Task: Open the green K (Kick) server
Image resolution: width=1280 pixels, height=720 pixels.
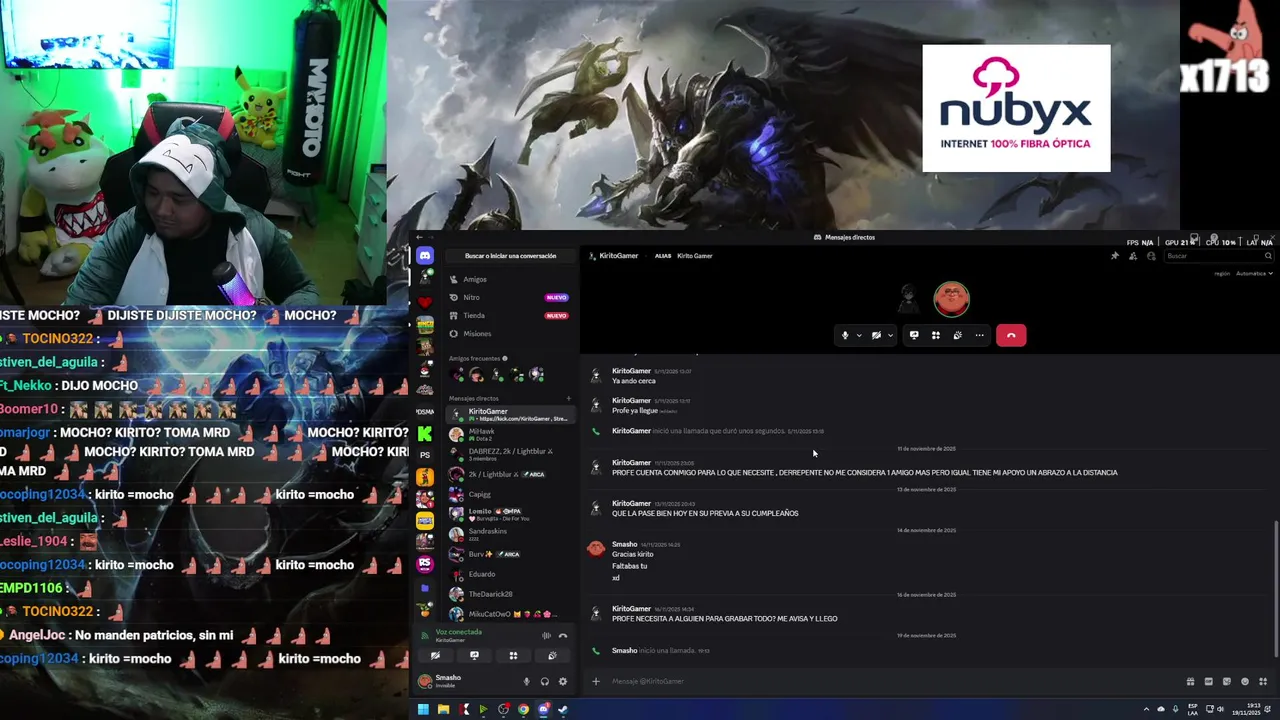Action: click(425, 433)
